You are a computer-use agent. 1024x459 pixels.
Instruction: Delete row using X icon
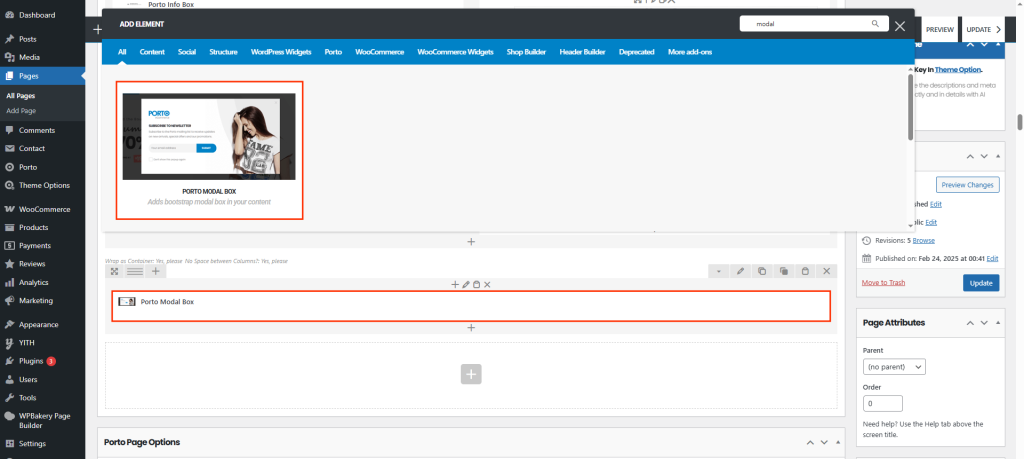[826, 271]
